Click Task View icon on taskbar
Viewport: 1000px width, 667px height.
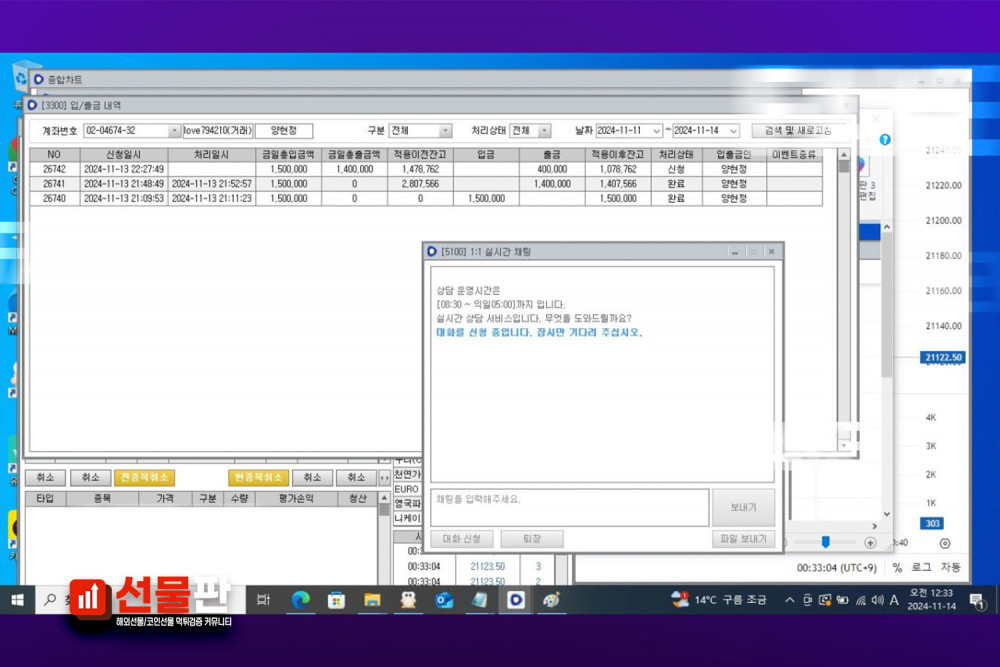(264, 600)
